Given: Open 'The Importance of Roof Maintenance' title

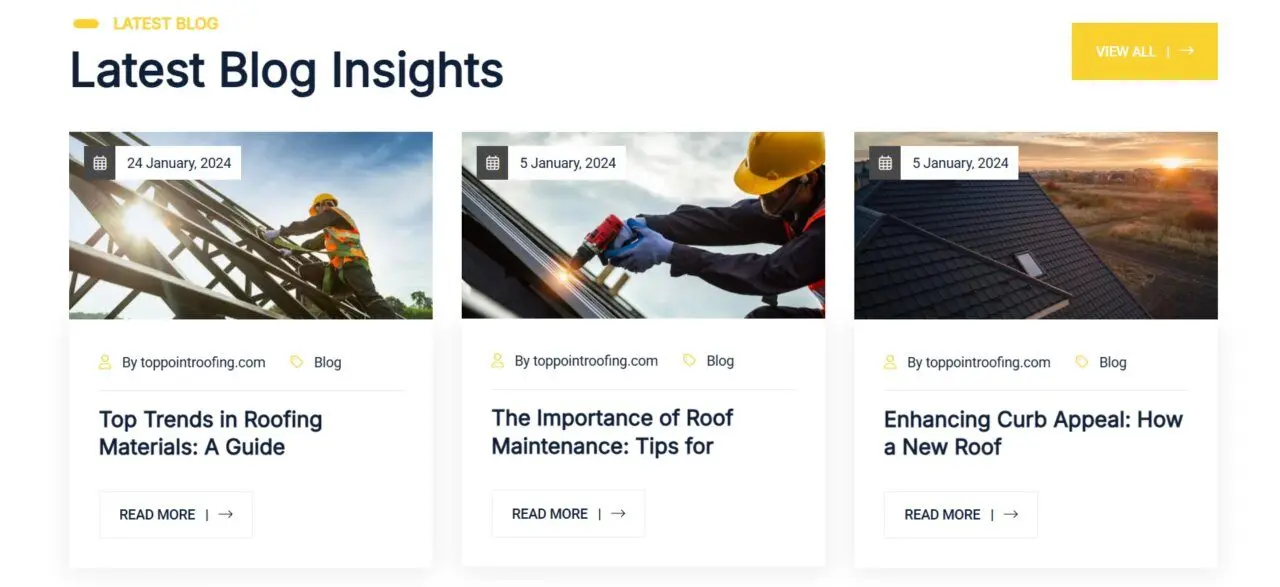Looking at the screenshot, I should 612,431.
